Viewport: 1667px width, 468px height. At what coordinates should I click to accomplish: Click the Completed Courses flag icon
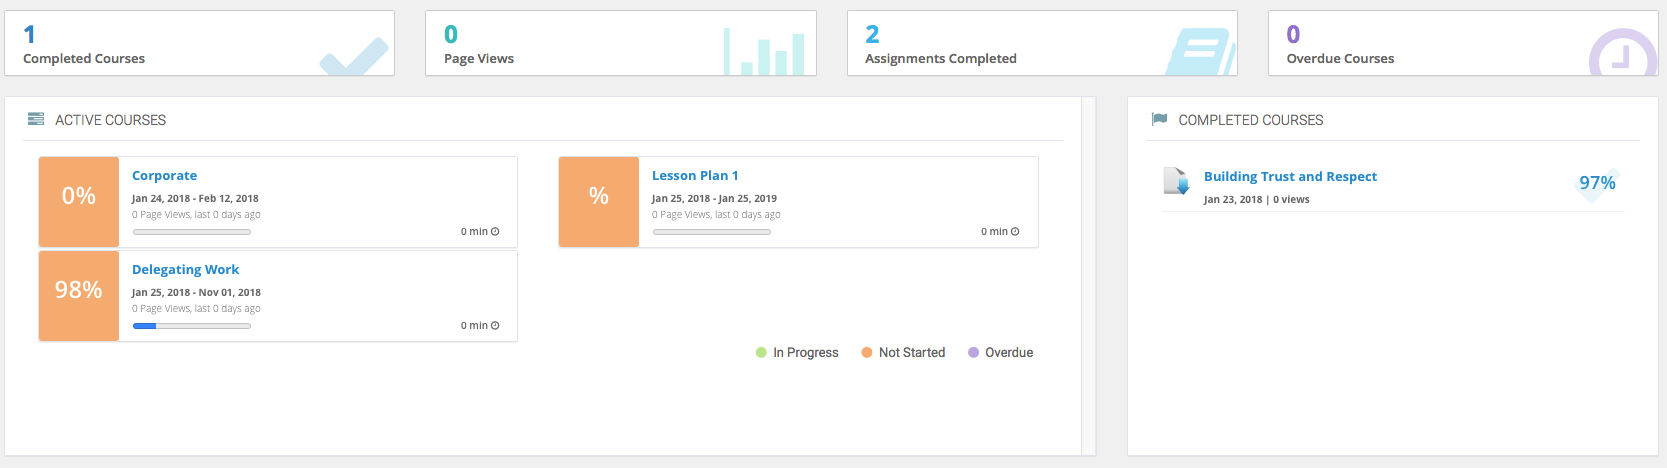click(1160, 120)
